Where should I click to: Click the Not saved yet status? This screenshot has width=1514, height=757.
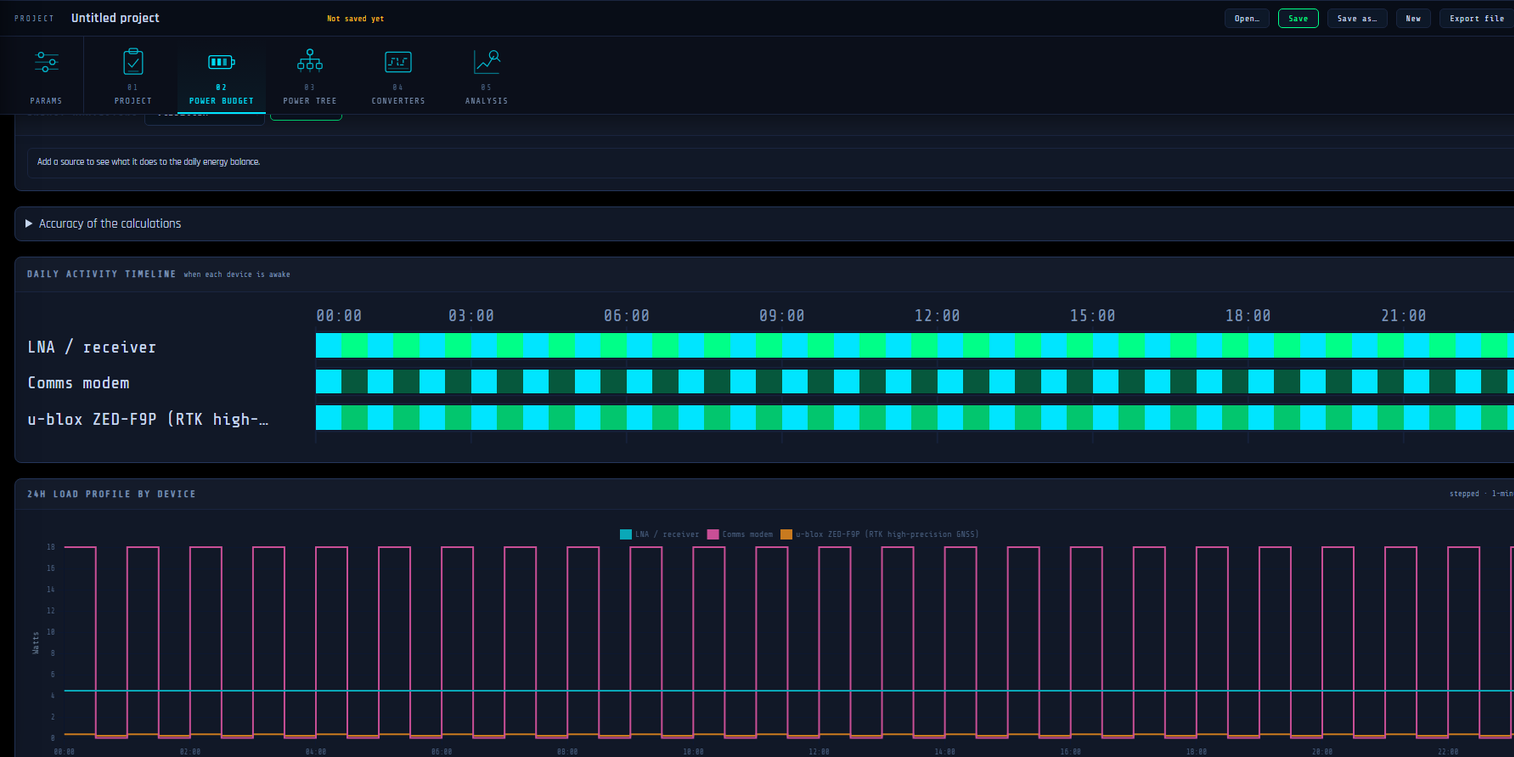355,19
